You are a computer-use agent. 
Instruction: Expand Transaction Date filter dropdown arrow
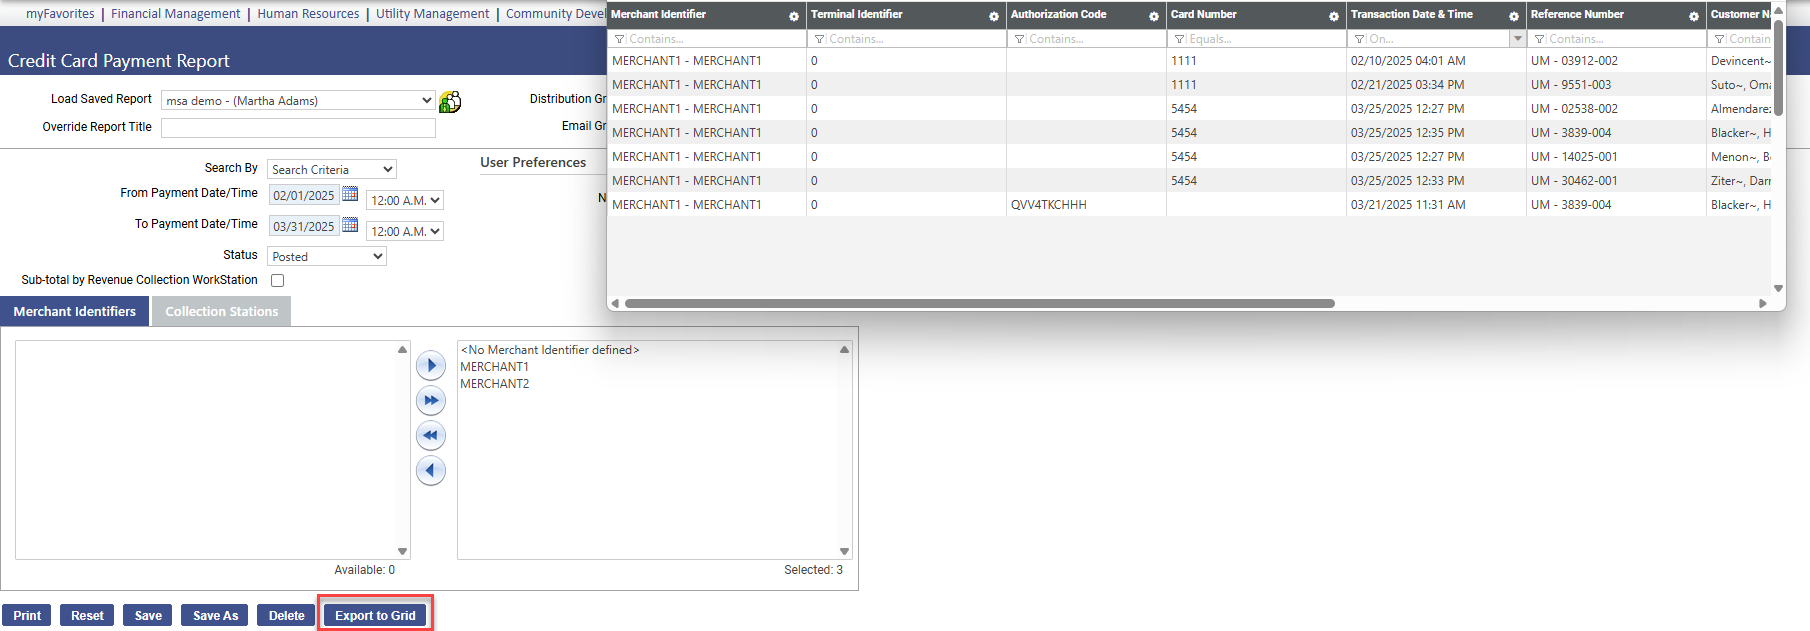pos(1517,39)
